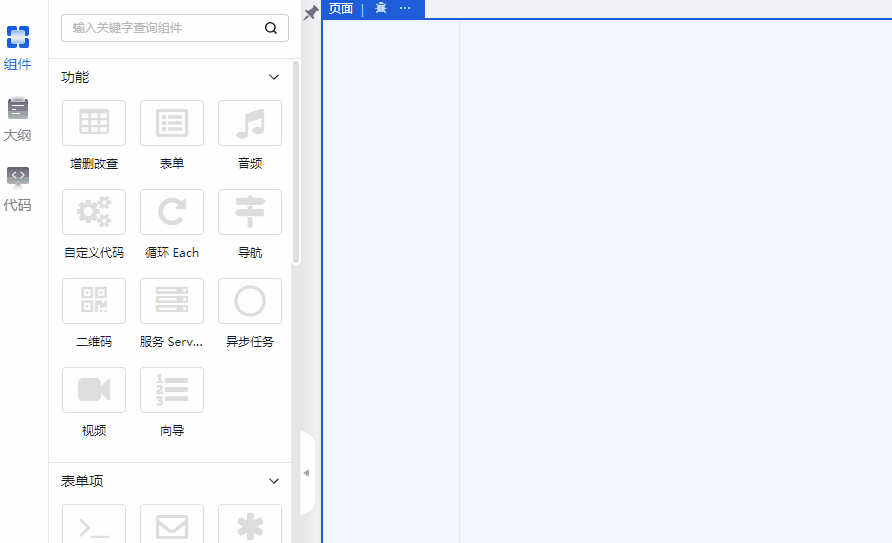This screenshot has width=892, height=543.
Task: Collapse the 功能 section chevron
Action: click(274, 77)
